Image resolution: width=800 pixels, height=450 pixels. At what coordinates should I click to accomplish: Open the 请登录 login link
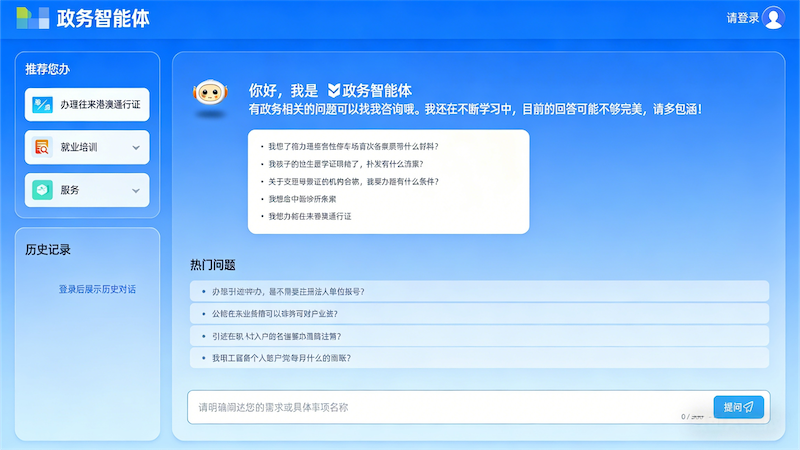coord(743,18)
